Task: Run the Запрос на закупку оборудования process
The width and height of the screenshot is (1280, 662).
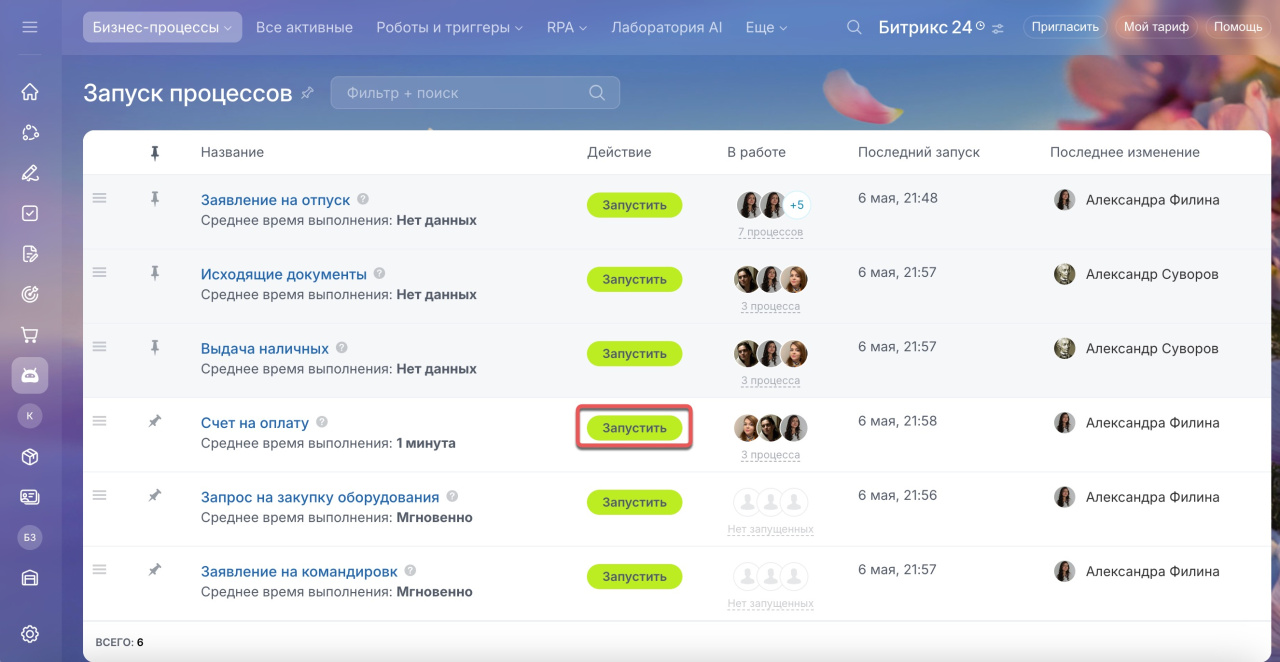Action: (634, 502)
